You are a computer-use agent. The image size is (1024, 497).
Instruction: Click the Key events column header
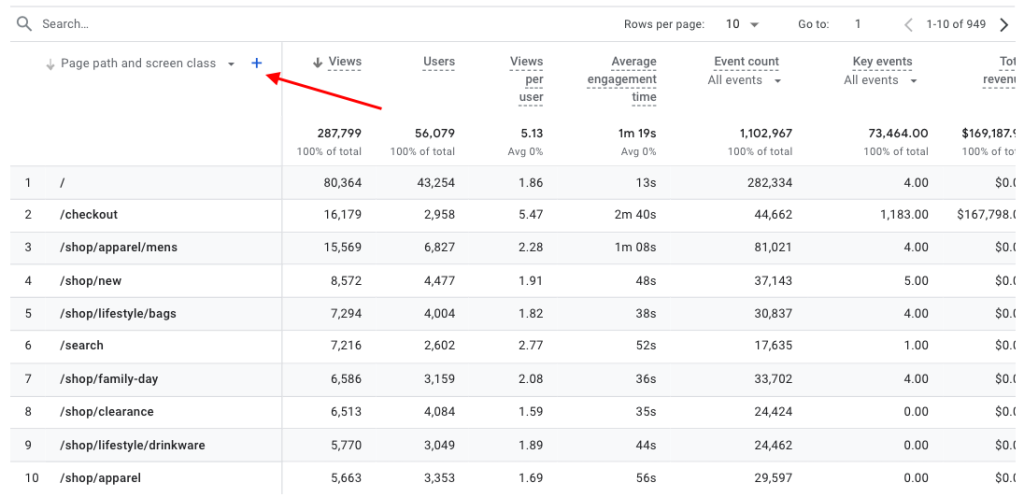click(882, 62)
